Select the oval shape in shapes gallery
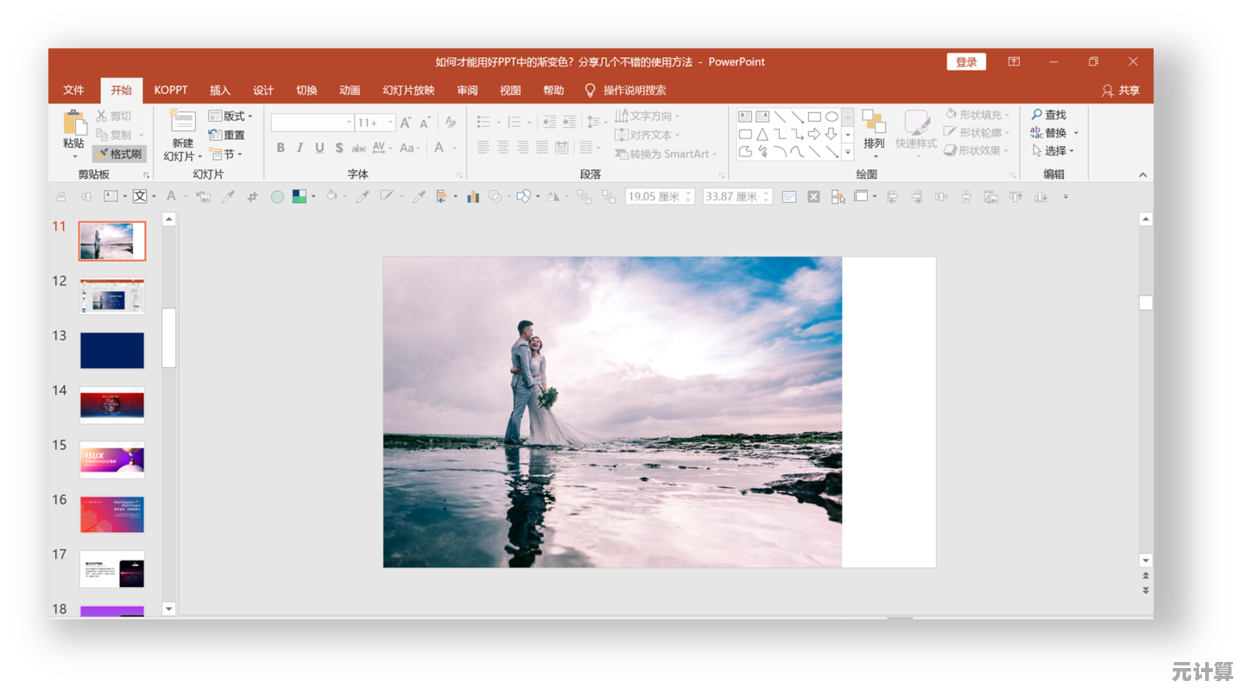Screen dimensions: 1240x690 tap(831, 117)
